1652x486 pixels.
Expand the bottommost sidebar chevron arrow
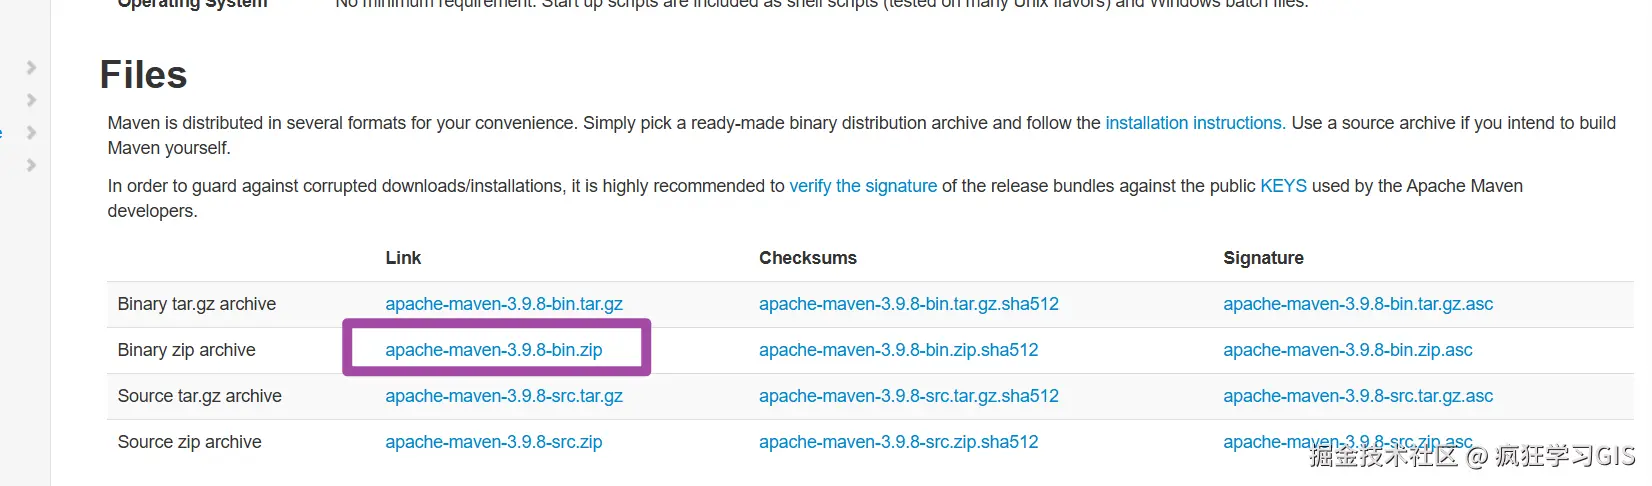(31, 165)
